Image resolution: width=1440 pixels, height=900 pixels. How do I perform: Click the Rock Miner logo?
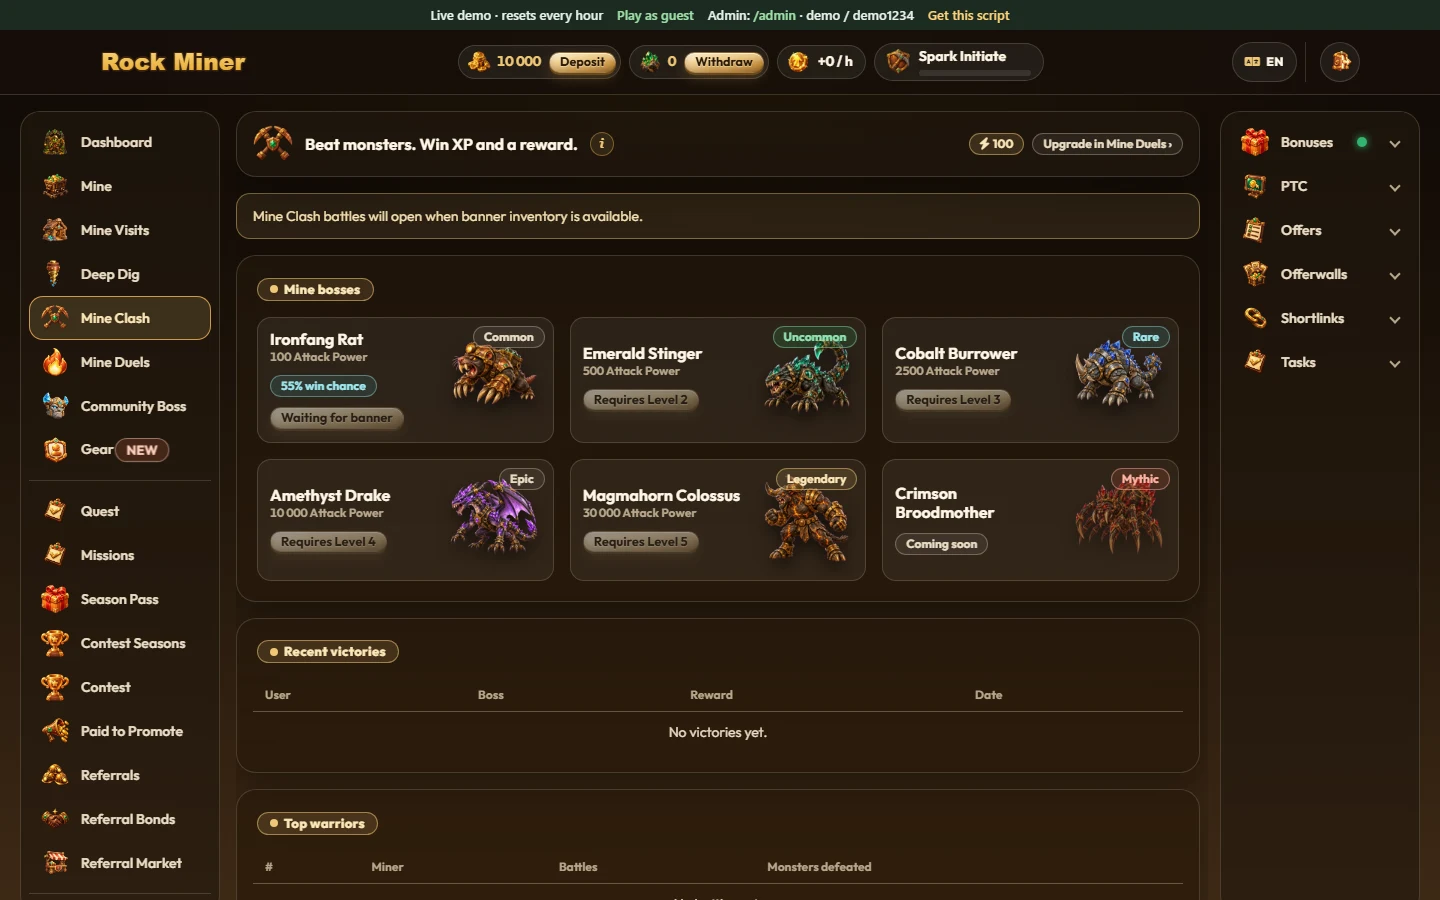coord(173,62)
